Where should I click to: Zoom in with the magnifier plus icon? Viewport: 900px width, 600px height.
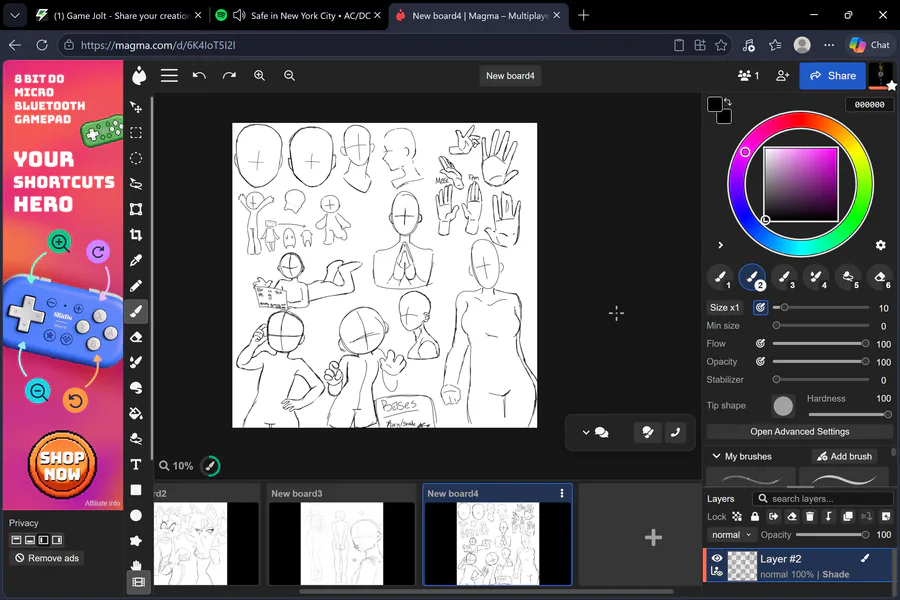pos(259,76)
